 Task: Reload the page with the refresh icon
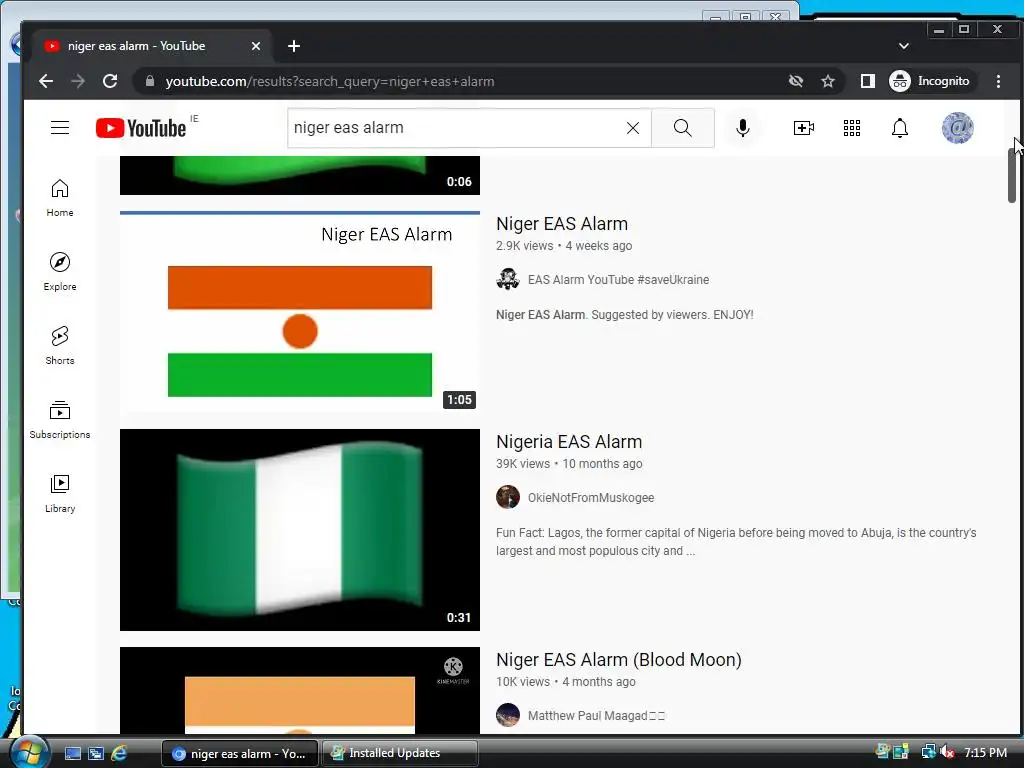(x=110, y=81)
